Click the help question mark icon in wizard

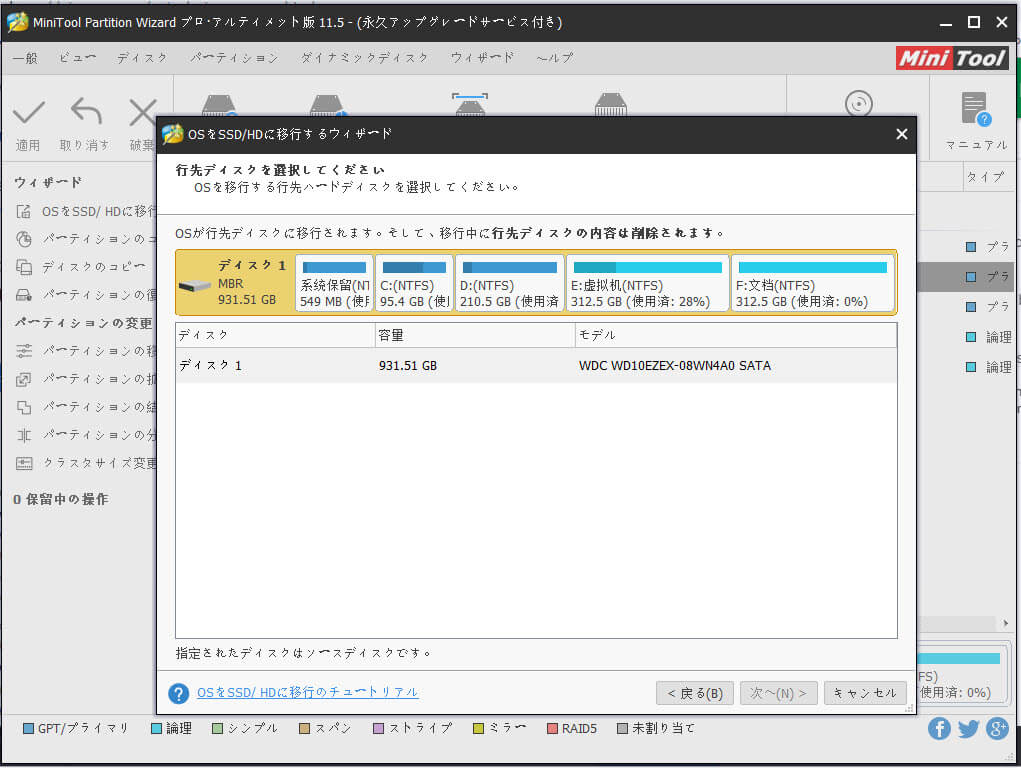click(x=178, y=693)
